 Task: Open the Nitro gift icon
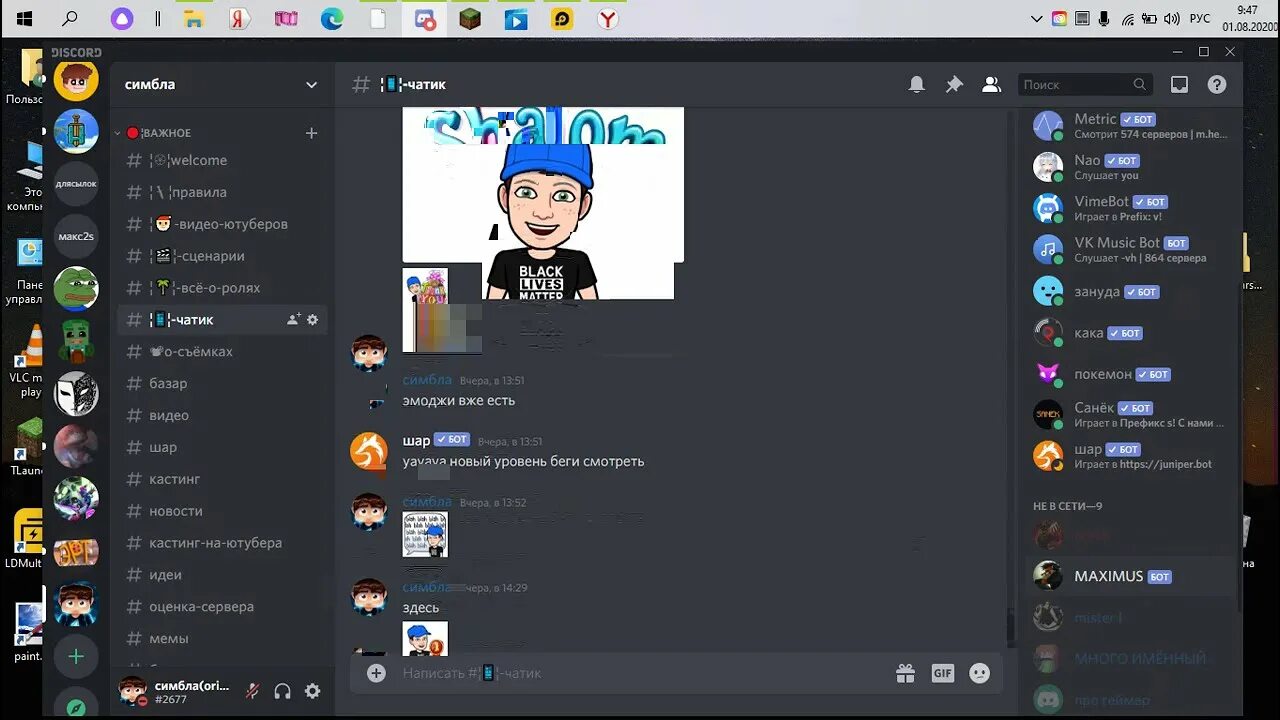point(905,674)
